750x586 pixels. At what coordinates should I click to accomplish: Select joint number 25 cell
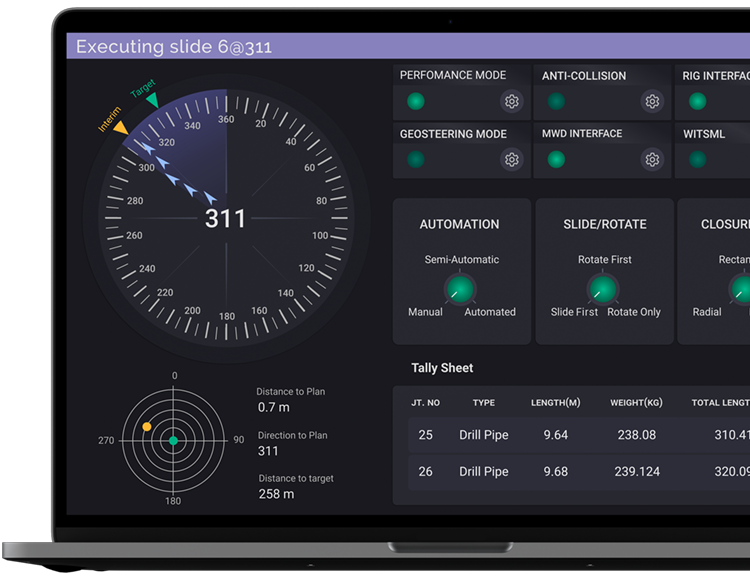(x=425, y=435)
